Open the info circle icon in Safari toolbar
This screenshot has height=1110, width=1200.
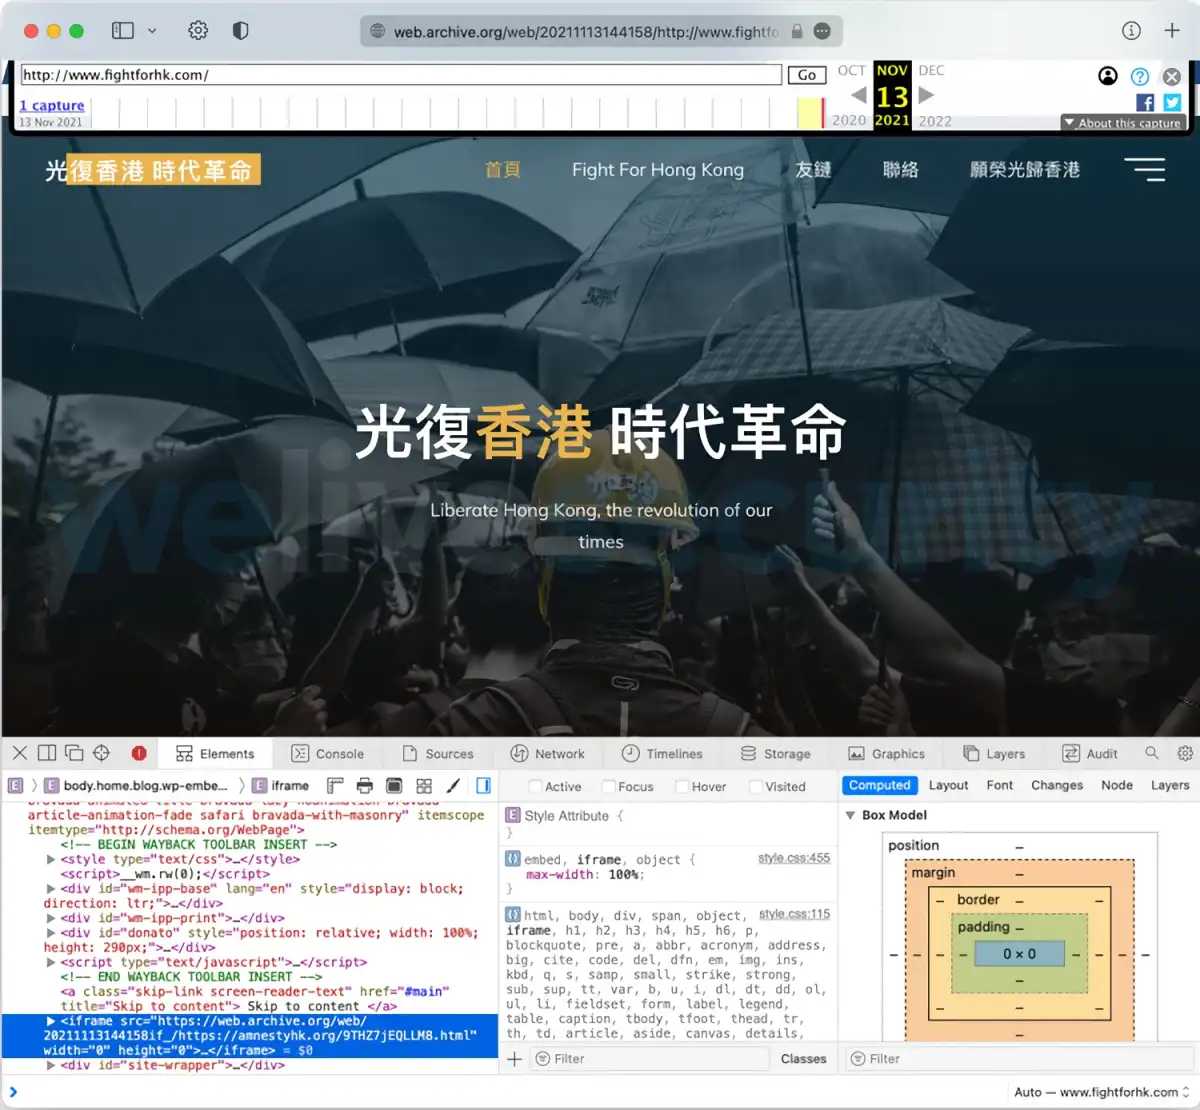[1131, 31]
